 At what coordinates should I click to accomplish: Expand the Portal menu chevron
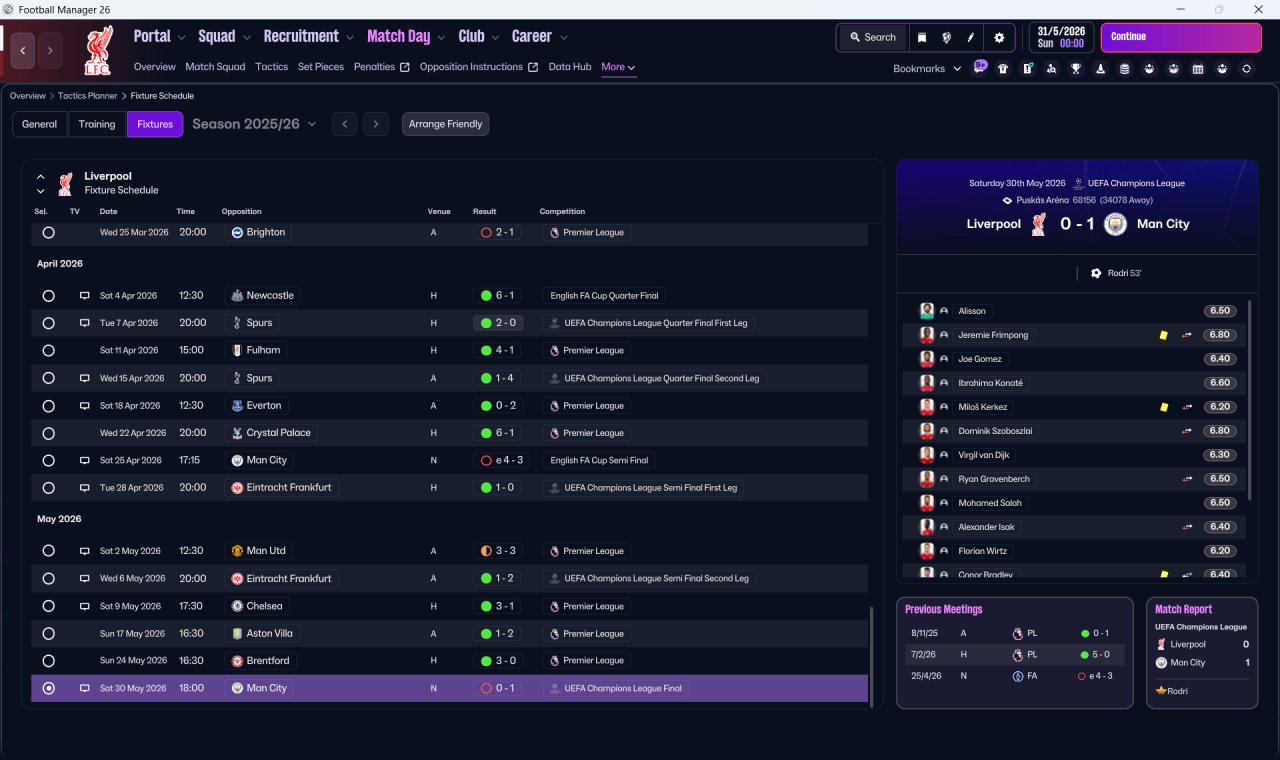pos(181,37)
